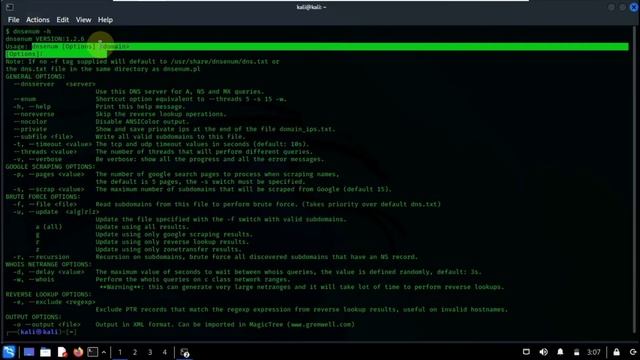Click 'Disable ANSIColor output.' description
Image resolution: width=640 pixels, height=360 pixels.
[x=142, y=122]
